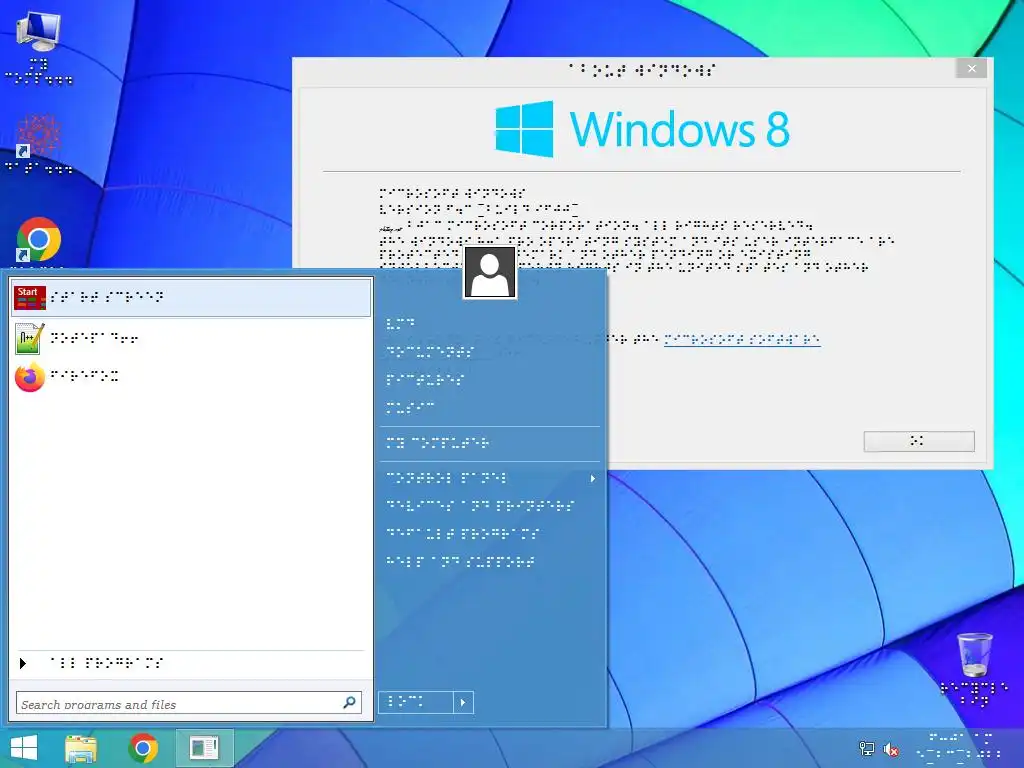The height and width of the screenshot is (768, 1024).
Task: Open Default Programs in Start menu
Action: (x=490, y=534)
